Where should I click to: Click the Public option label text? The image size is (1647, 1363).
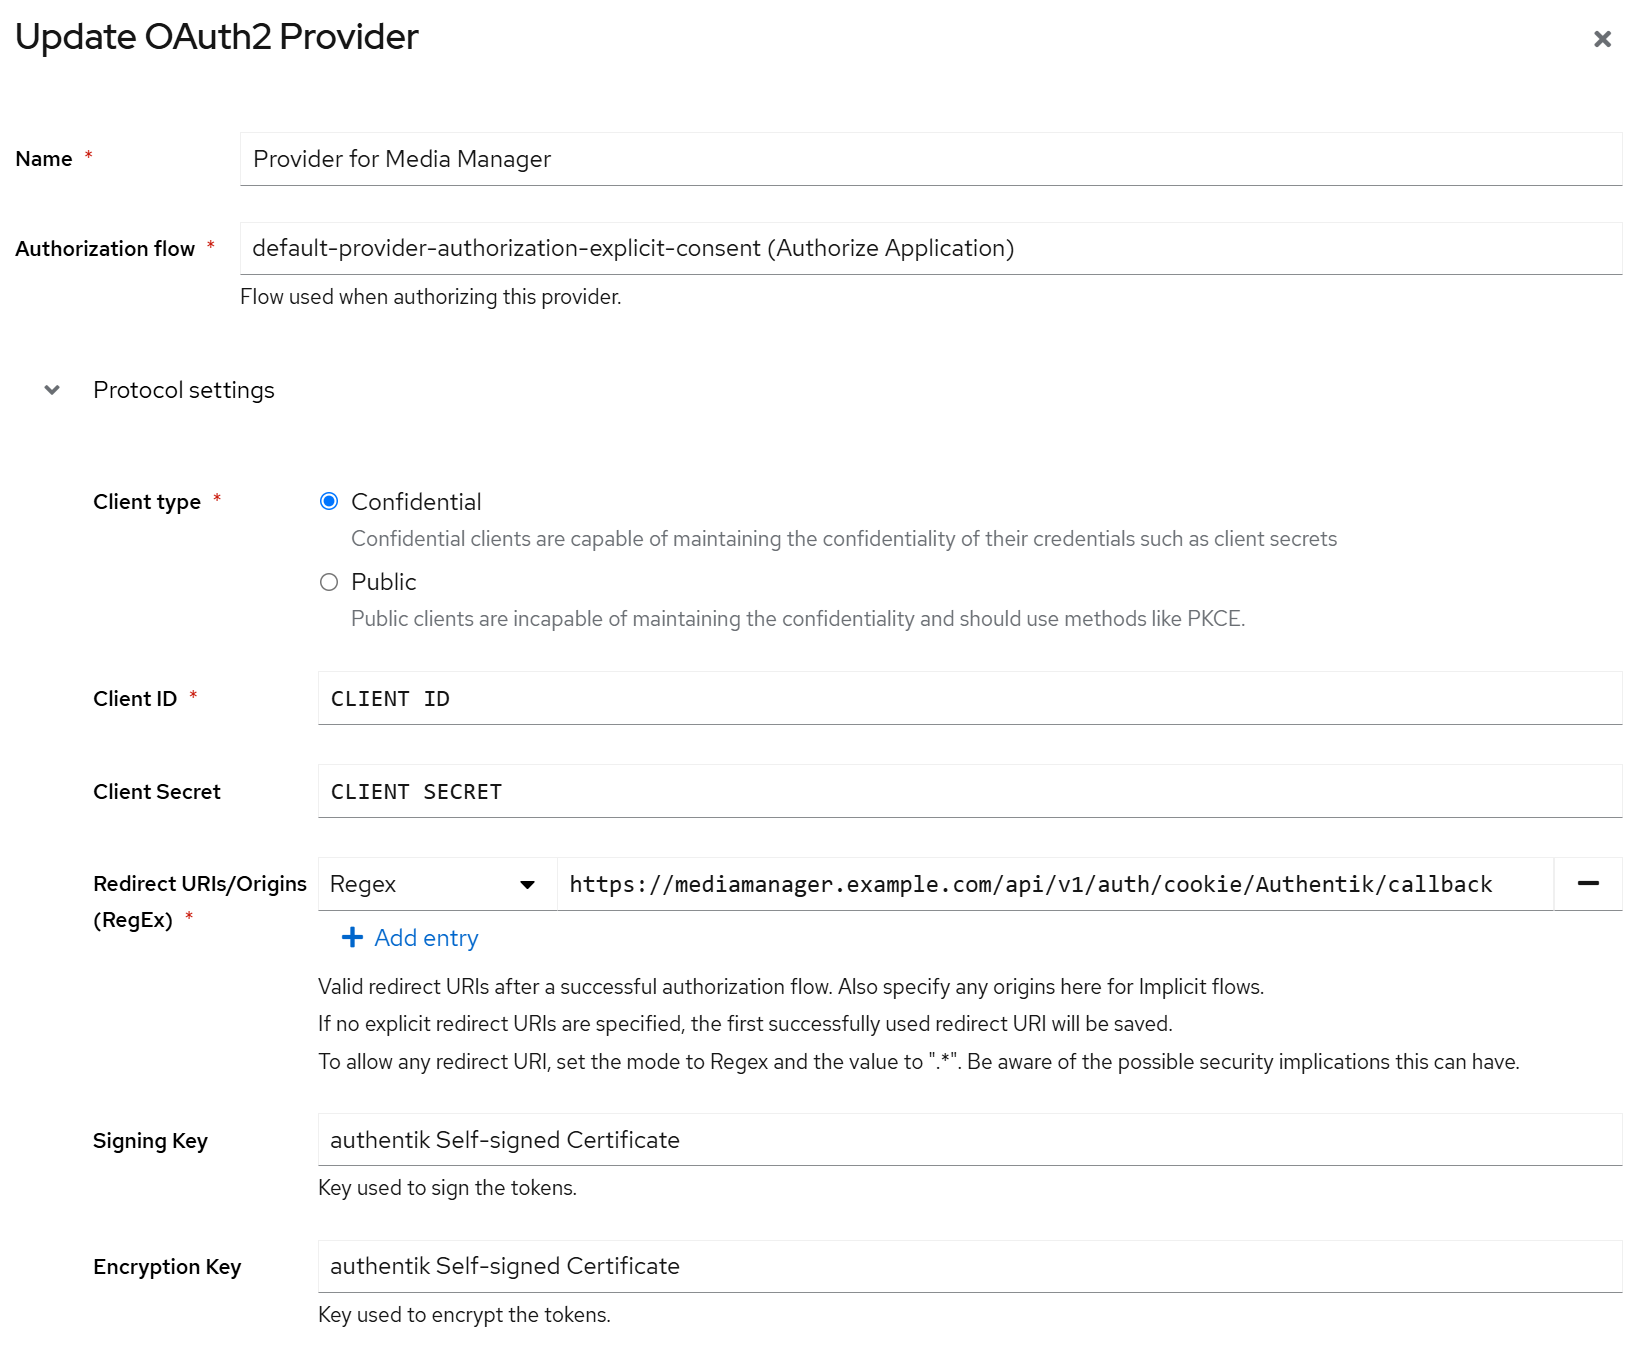tap(384, 582)
